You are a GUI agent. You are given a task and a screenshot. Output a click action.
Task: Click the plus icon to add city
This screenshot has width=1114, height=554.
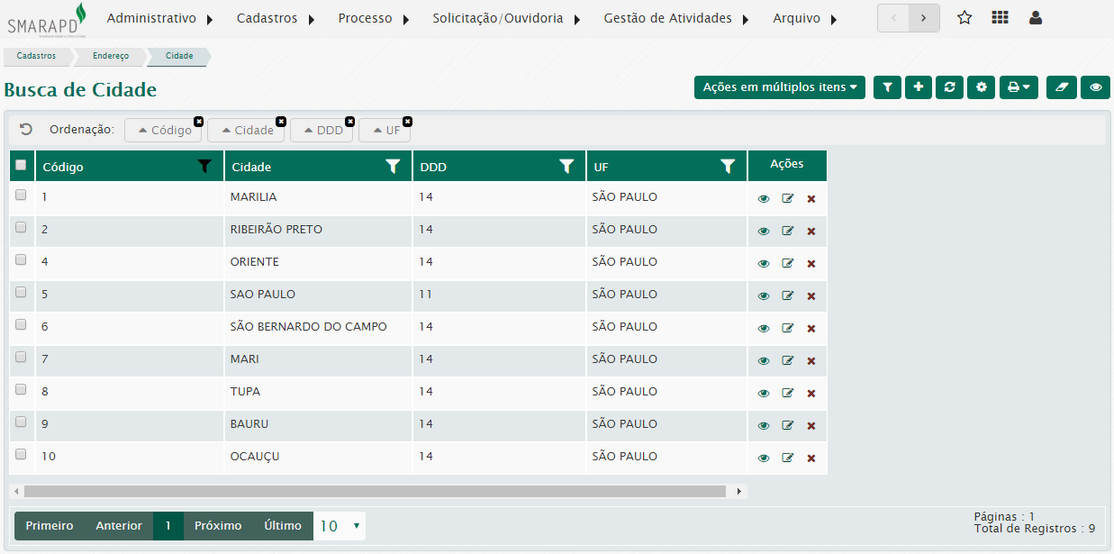(918, 88)
